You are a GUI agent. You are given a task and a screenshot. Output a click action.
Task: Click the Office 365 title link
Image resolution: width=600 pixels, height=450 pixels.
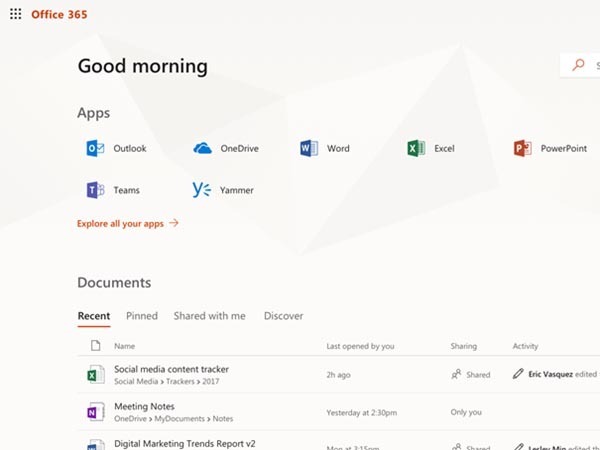coord(59,15)
